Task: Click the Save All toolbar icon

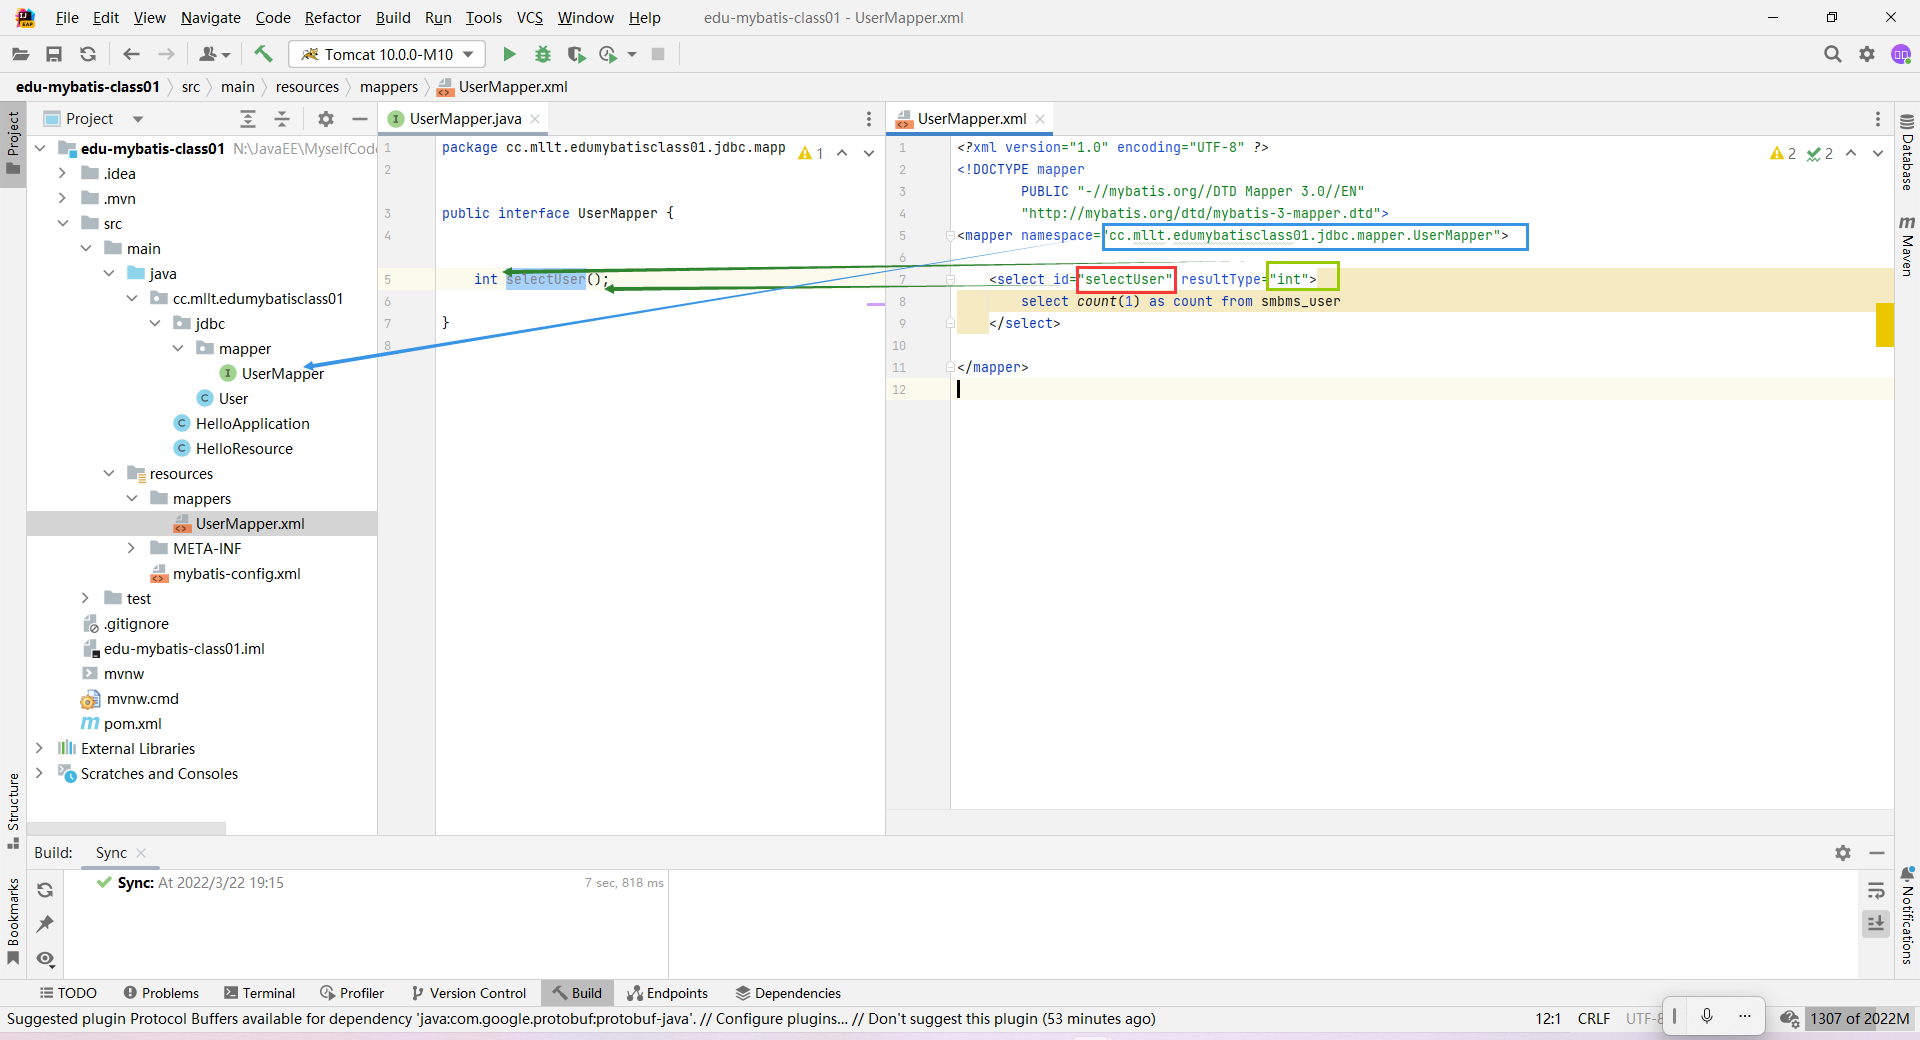Action: [x=54, y=54]
